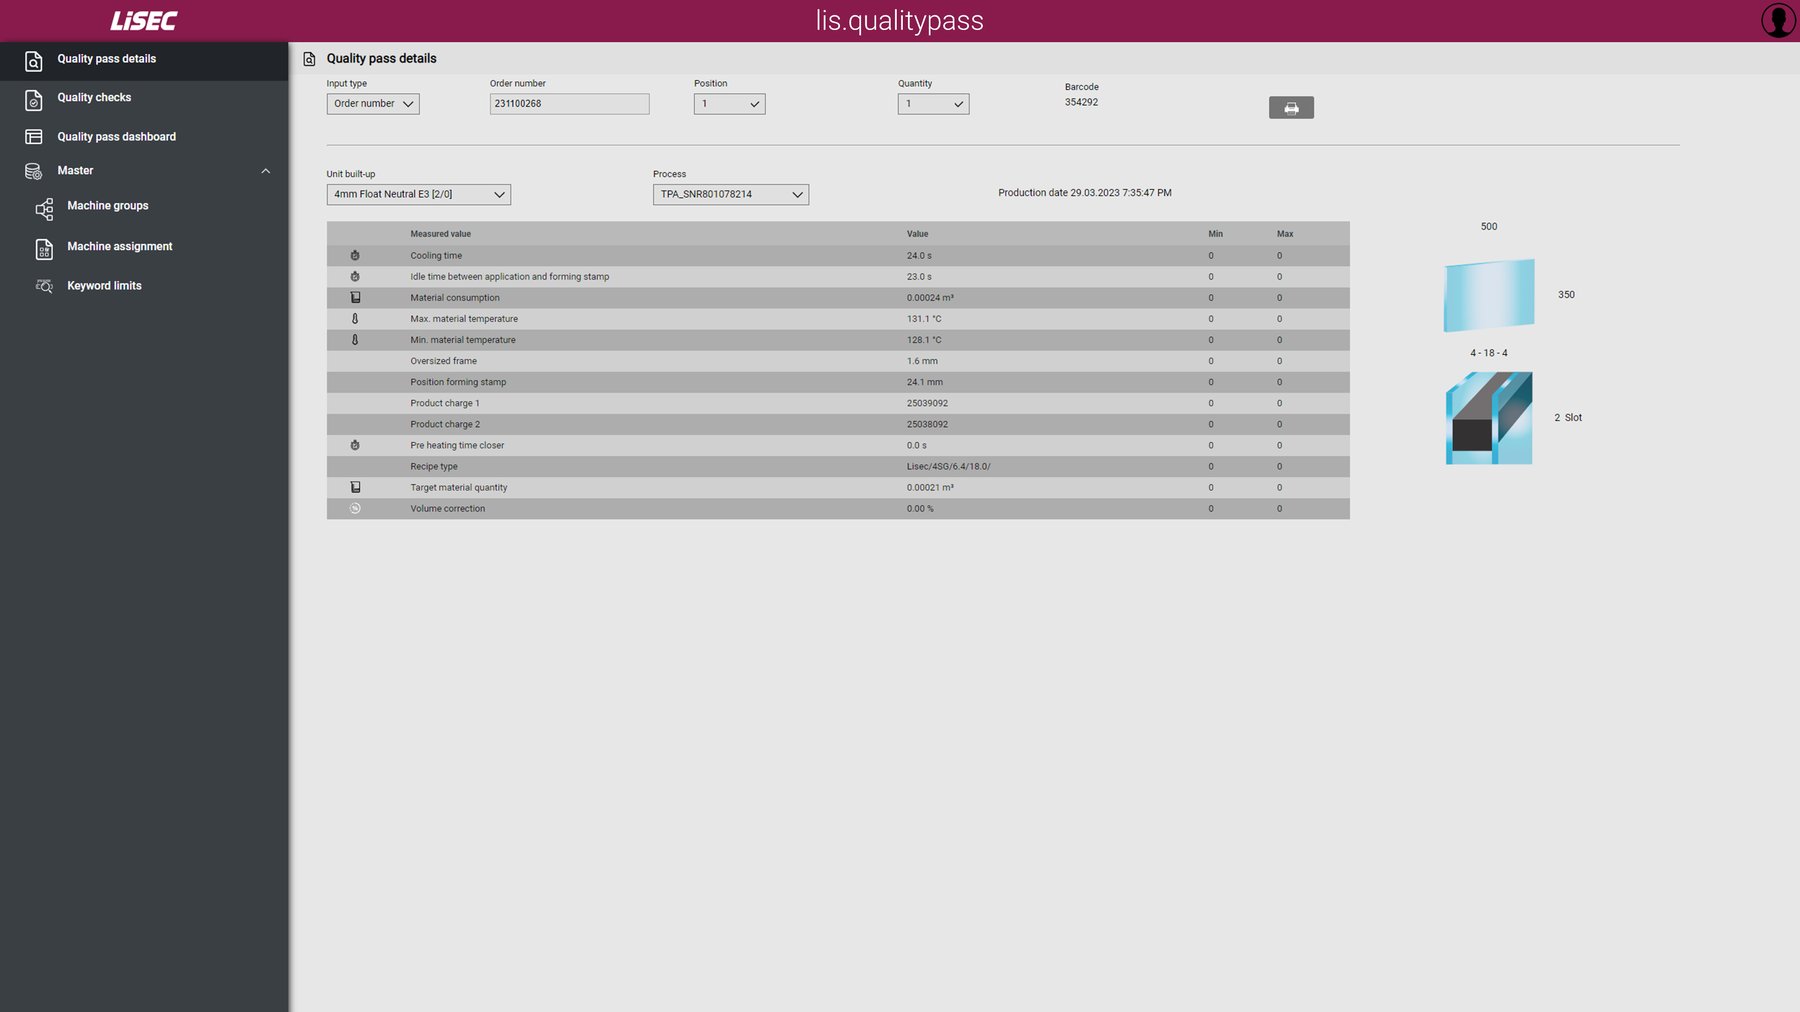This screenshot has height=1012, width=1800.
Task: Click the Machine groups icon
Action: point(44,208)
